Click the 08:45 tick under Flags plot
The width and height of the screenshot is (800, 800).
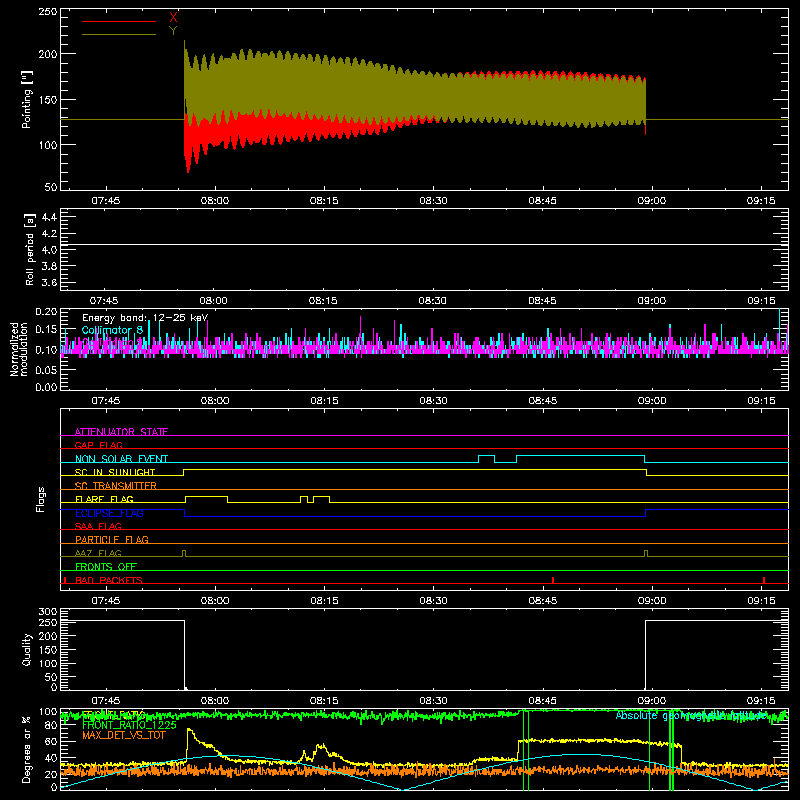pos(543,601)
